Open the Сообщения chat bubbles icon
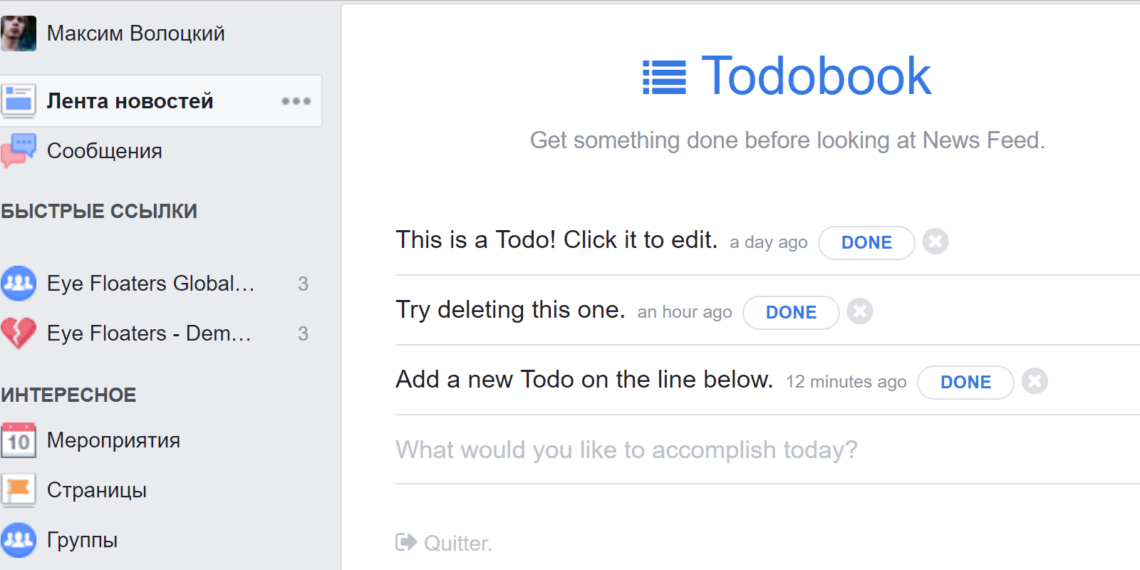 pyautogui.click(x=19, y=151)
